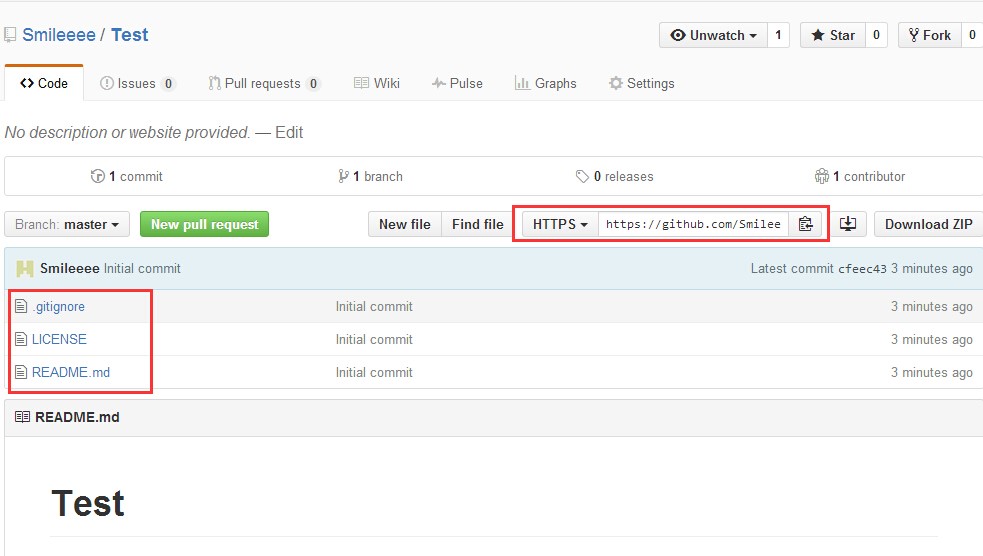Click the file icon beside README.md
983x556 pixels.
[x=21, y=372]
